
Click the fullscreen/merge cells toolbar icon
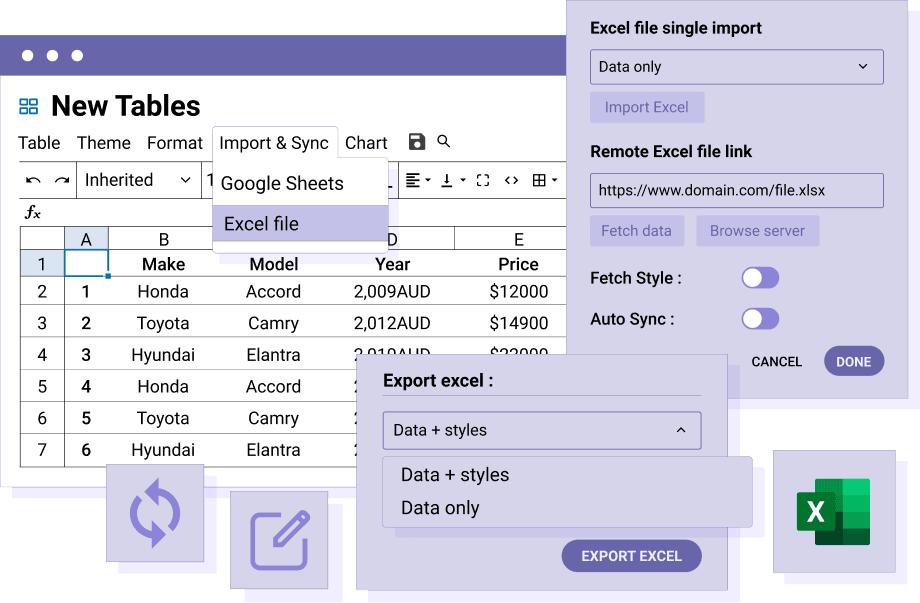point(483,181)
